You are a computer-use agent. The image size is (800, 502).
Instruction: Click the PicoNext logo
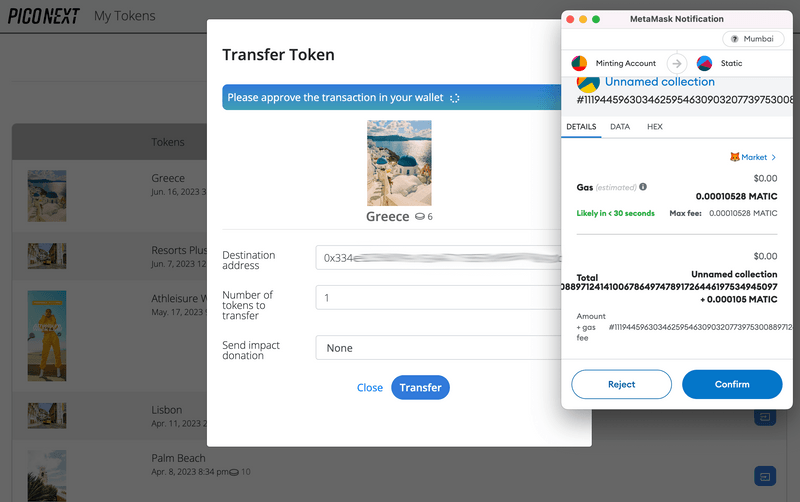click(x=44, y=16)
